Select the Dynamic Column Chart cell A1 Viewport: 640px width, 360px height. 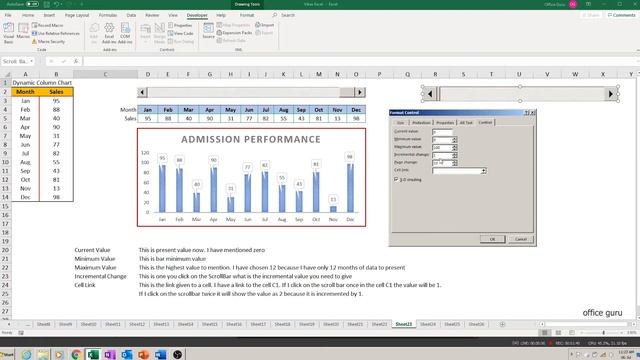click(x=25, y=82)
